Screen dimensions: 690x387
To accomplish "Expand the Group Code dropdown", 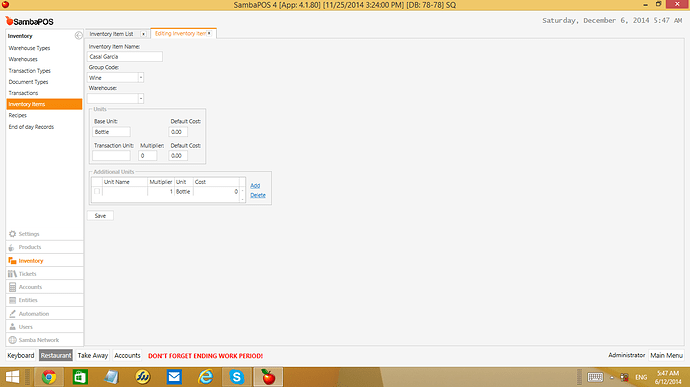I will (141, 77).
